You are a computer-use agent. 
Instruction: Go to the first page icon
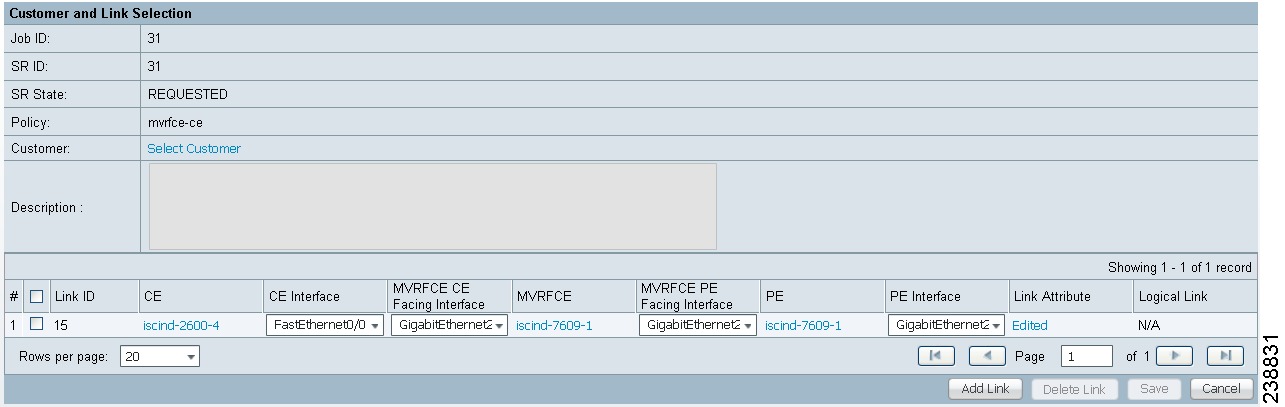pos(935,355)
